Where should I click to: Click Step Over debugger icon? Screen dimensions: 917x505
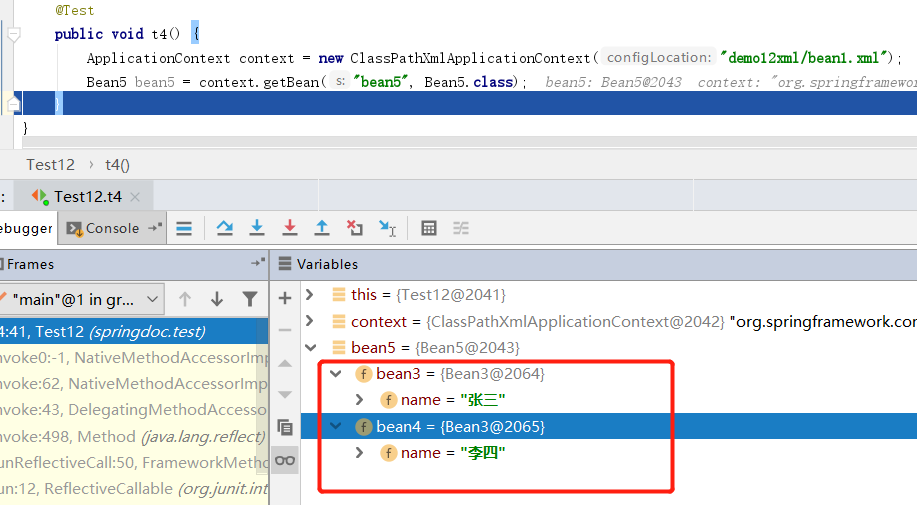pos(225,228)
